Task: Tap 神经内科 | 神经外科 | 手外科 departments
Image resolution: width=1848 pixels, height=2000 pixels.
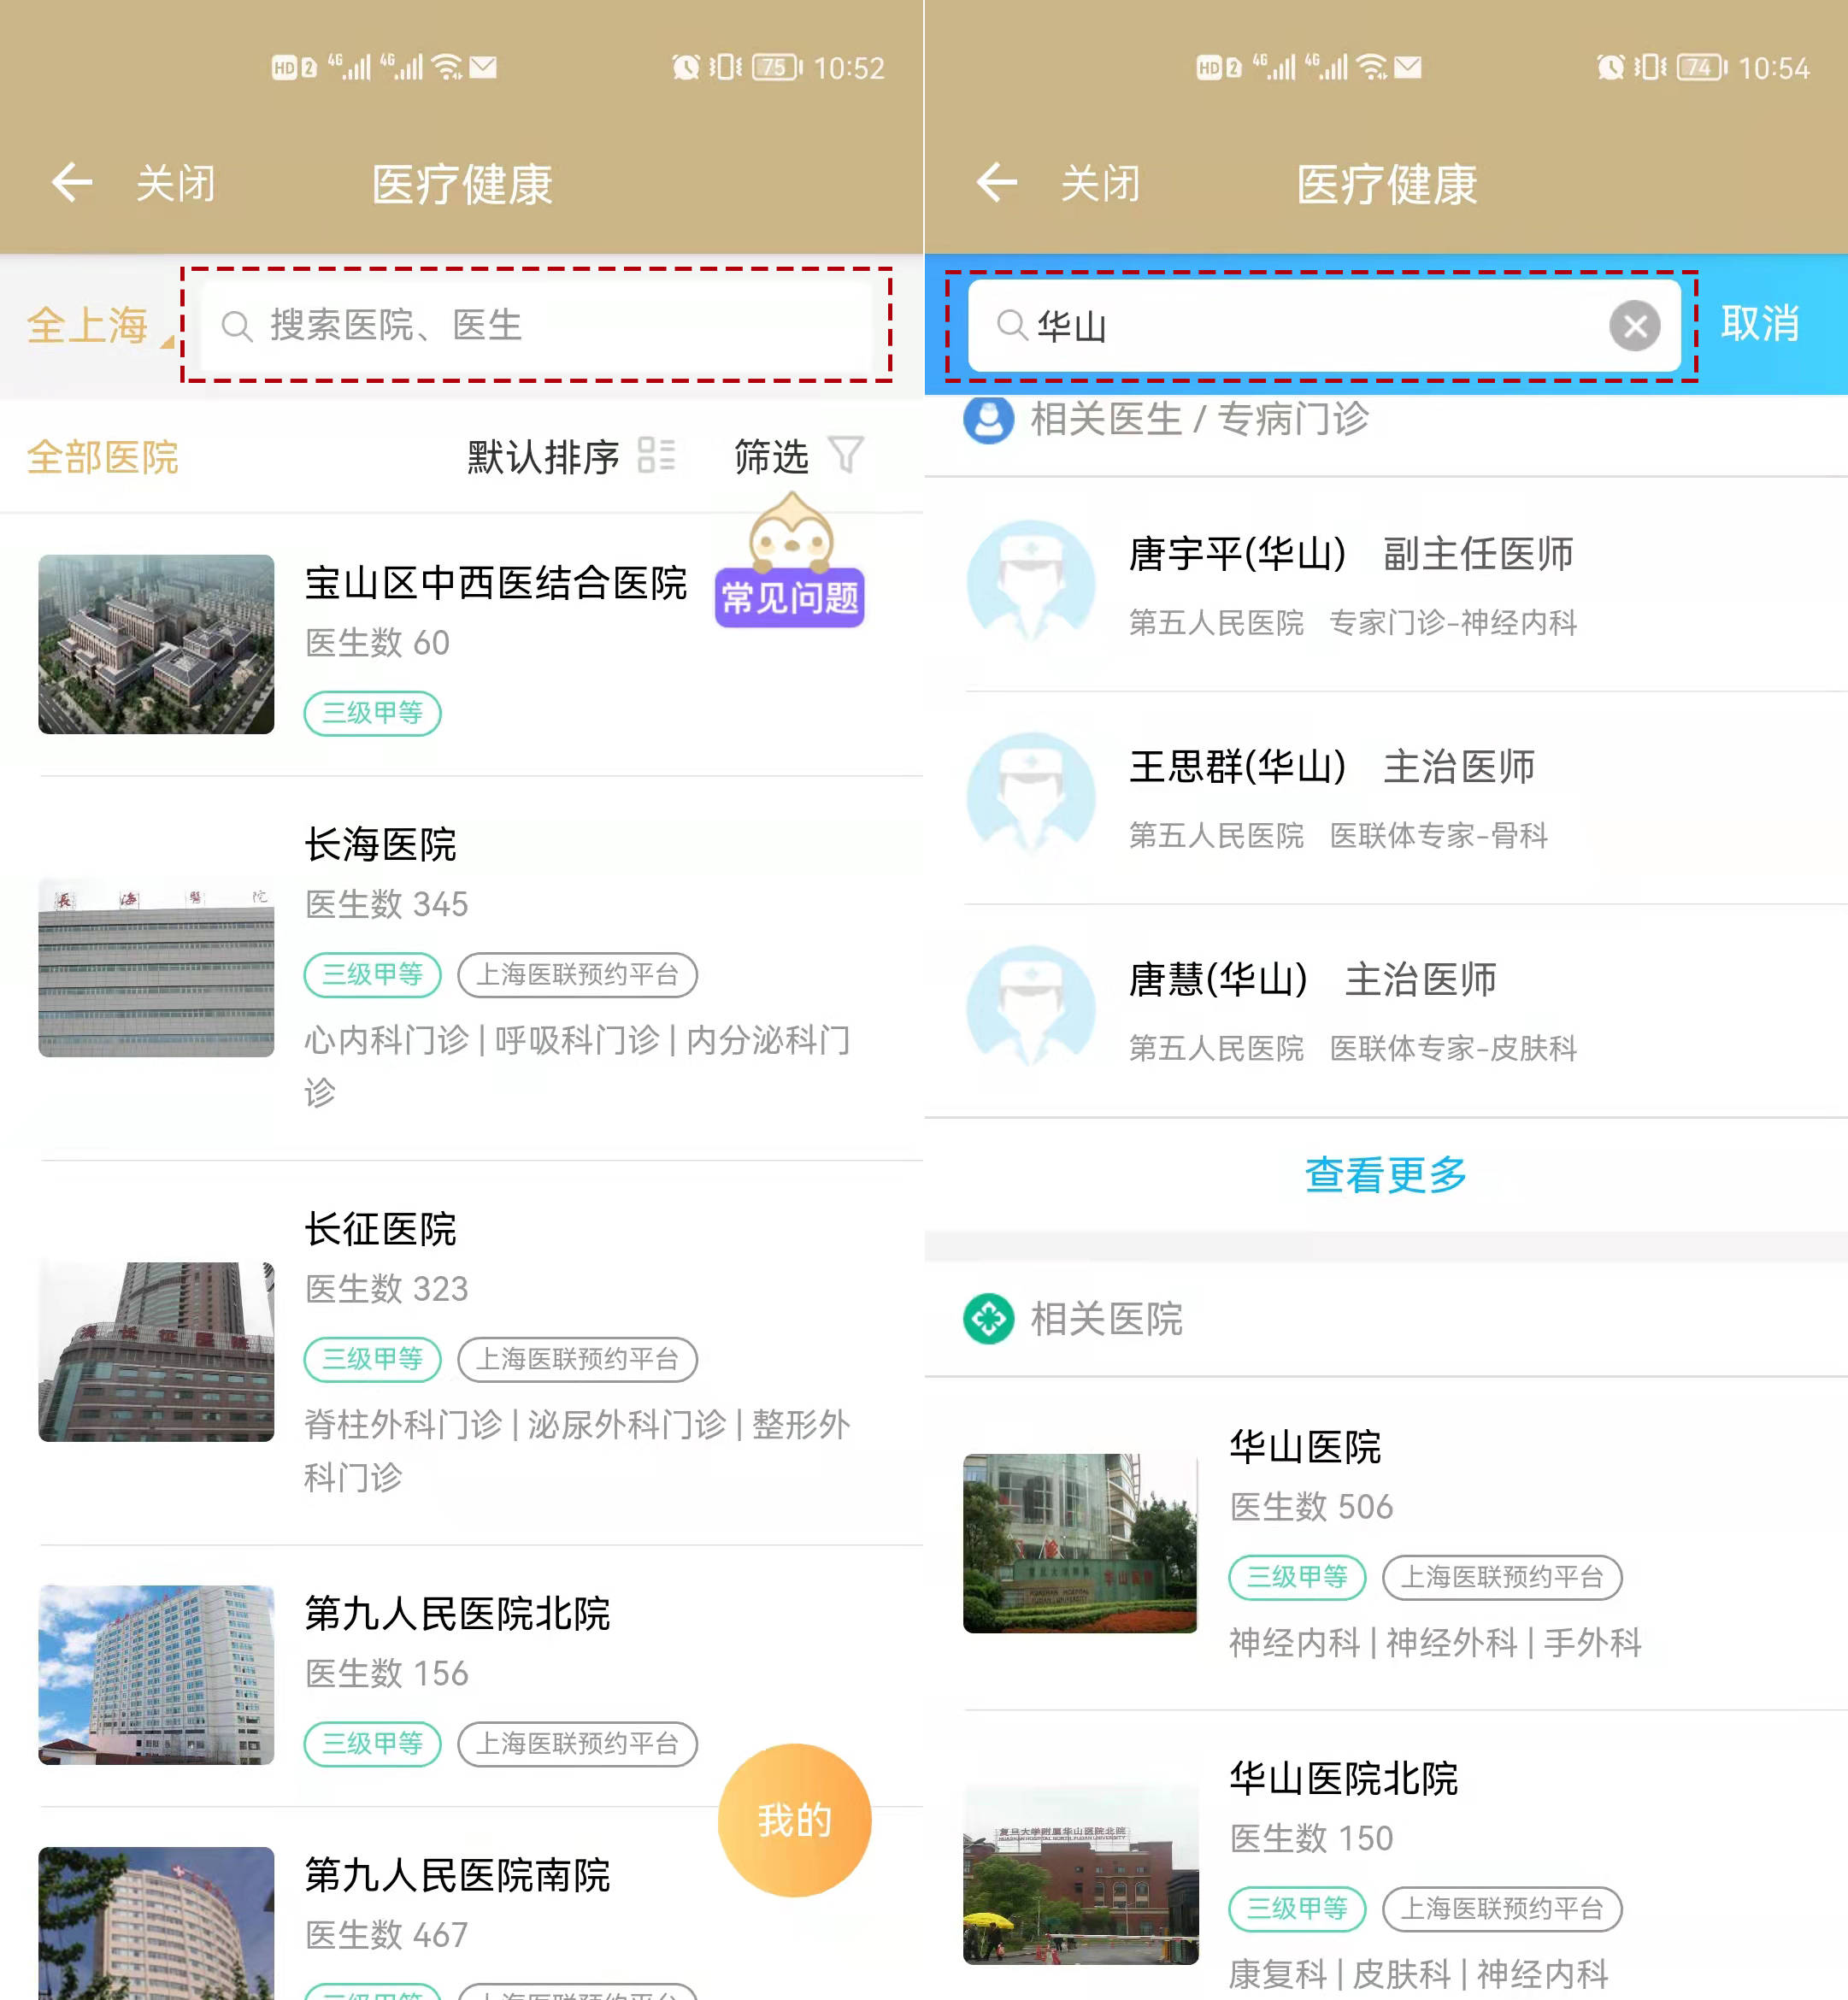Action: [1435, 1642]
